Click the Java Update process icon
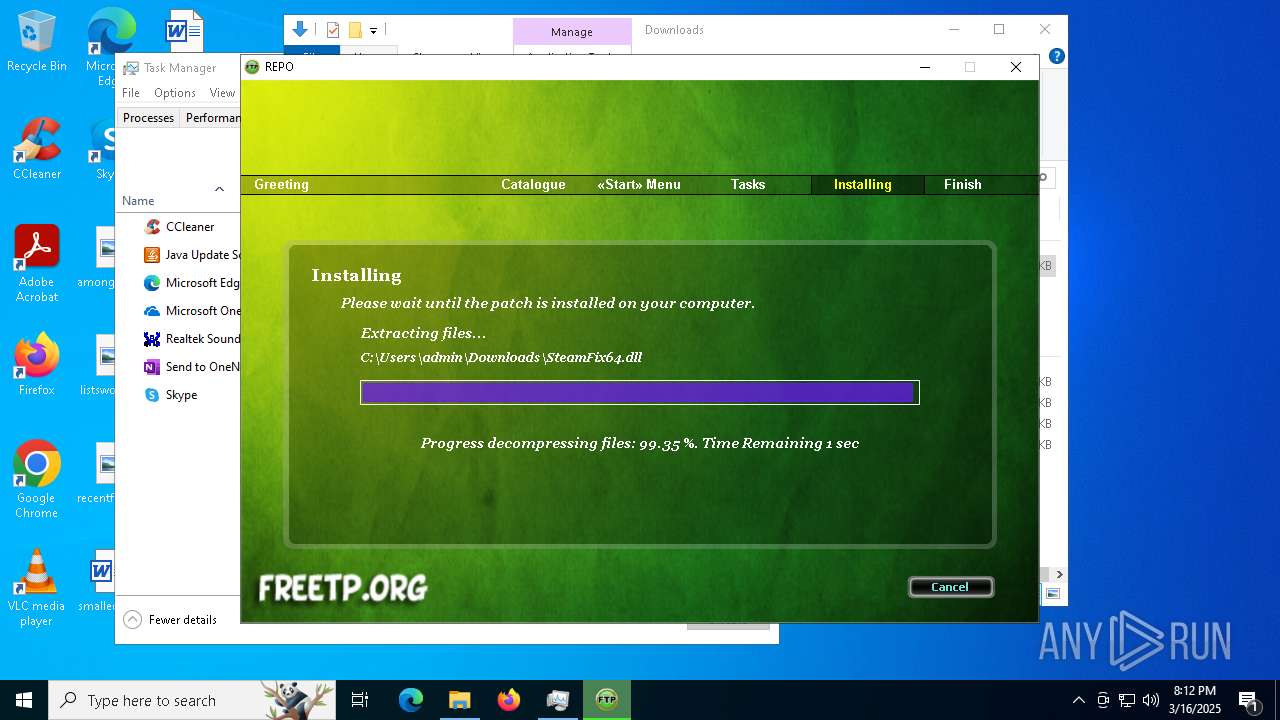The image size is (1280, 720). click(152, 255)
